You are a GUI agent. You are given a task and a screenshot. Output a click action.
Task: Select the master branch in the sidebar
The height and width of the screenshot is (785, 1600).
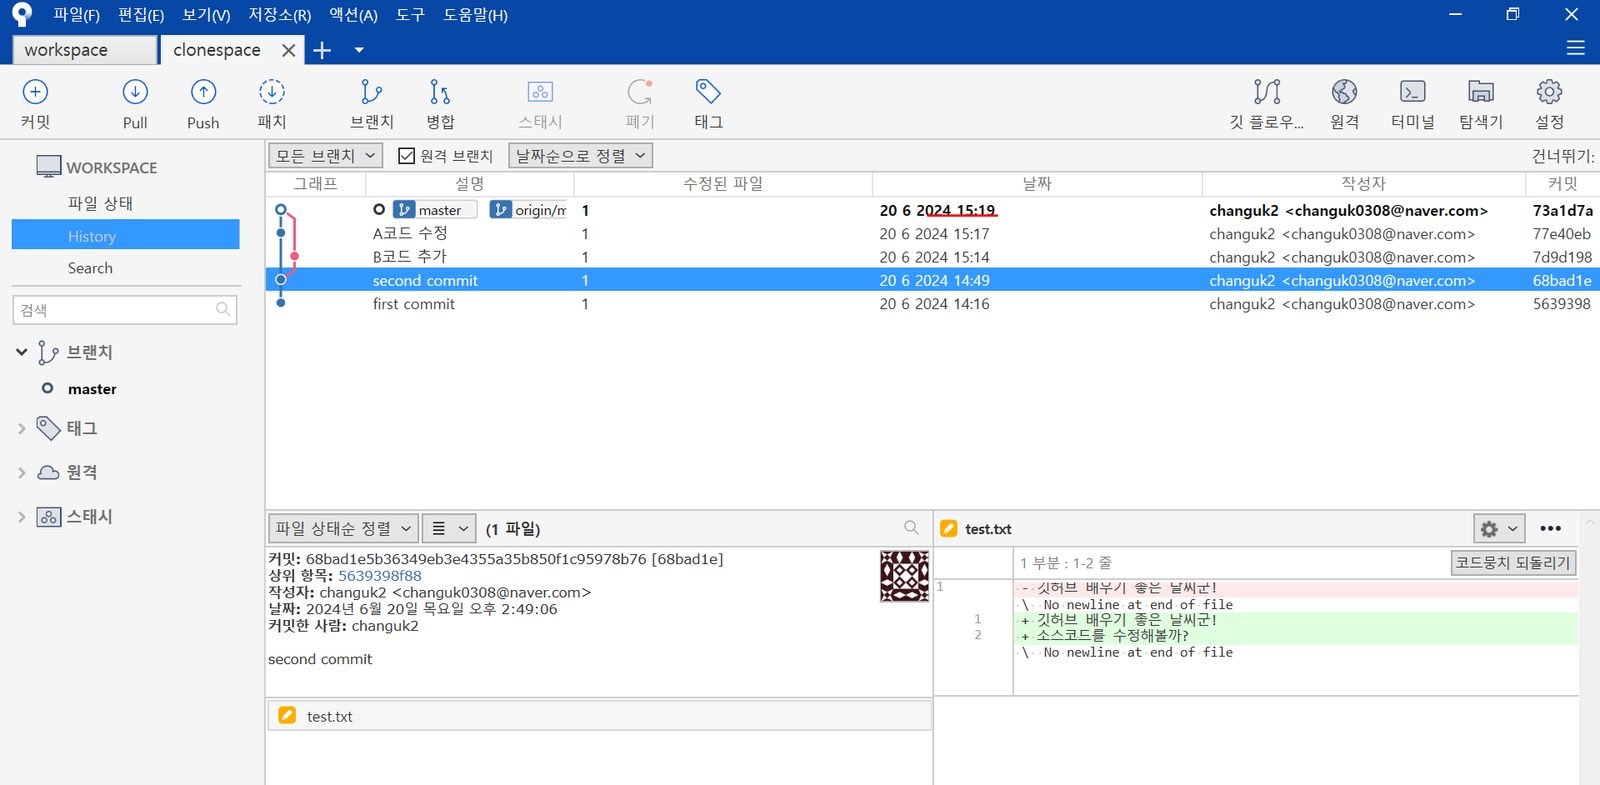92,389
